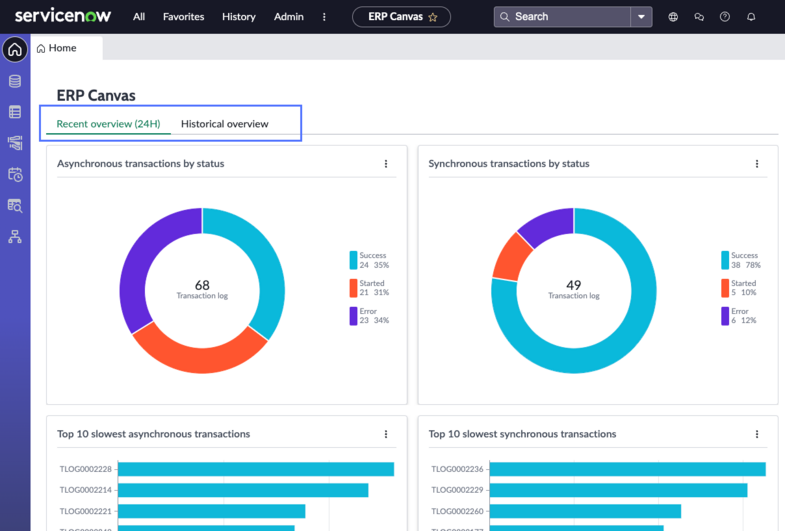Click the TLOG0002228 bar
Viewport: 785px width, 531px height.
256,469
